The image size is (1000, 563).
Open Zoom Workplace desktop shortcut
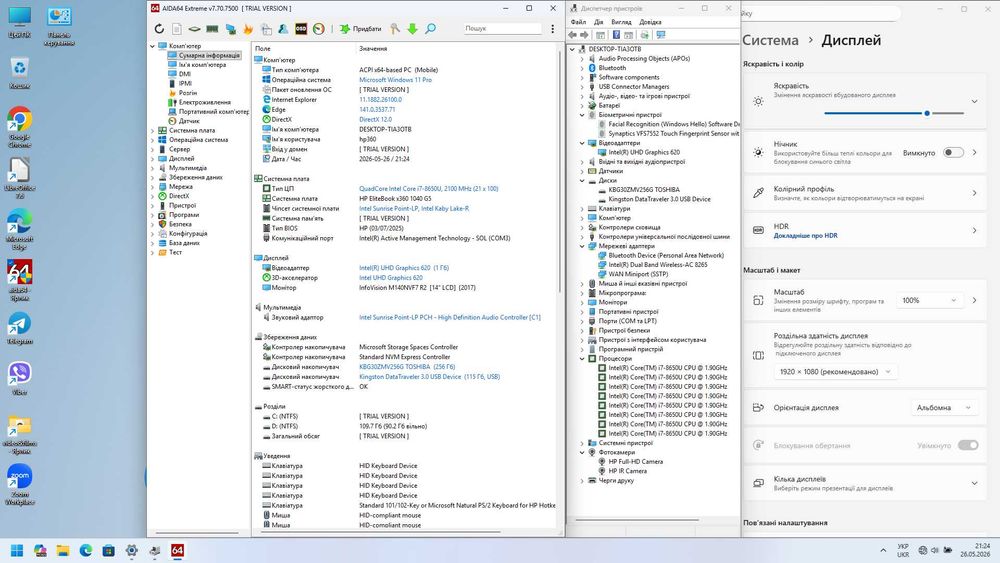click(x=20, y=485)
